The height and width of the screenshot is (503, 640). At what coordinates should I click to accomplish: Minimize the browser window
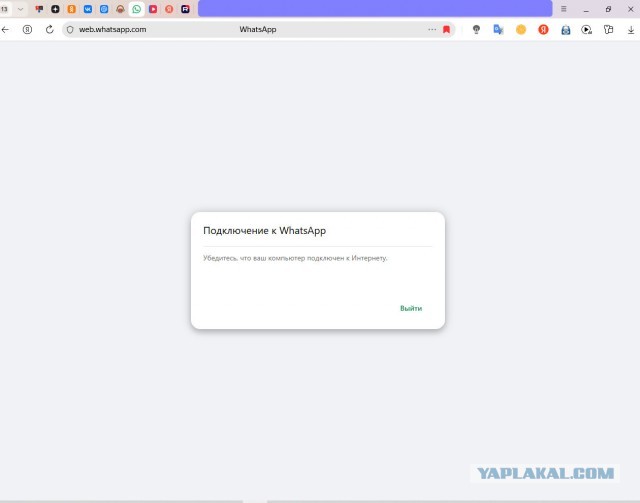586,9
